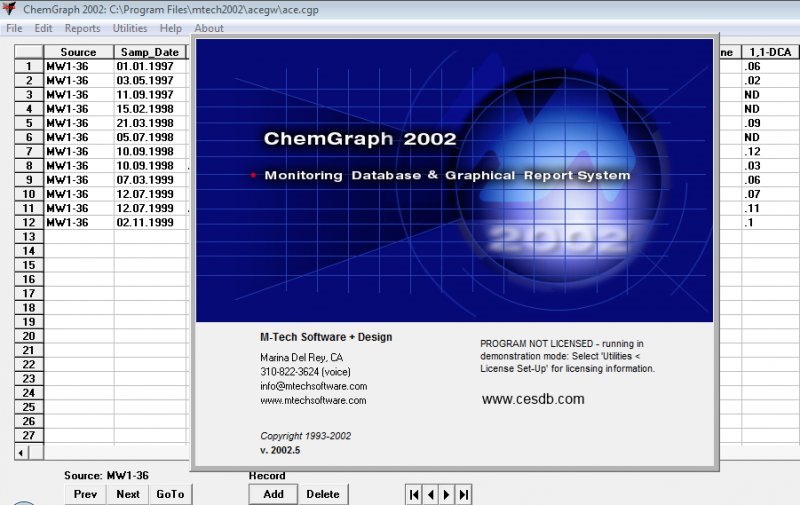This screenshot has height=505, width=800.
Task: Click the ChemGraph 2002 splash image
Action: click(x=454, y=181)
